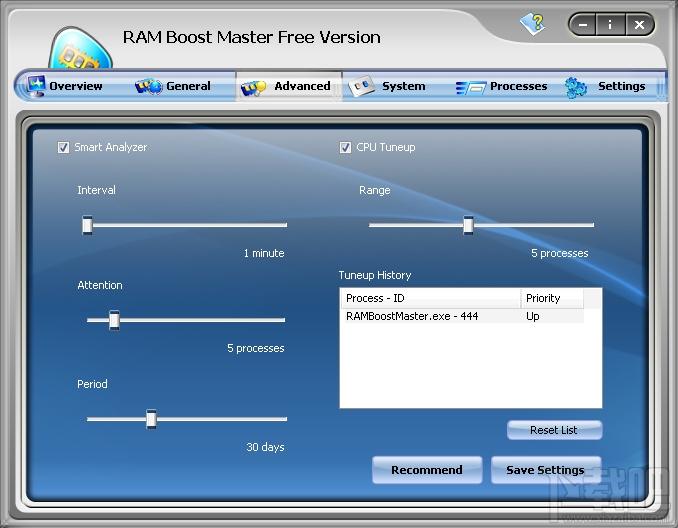Click the General tab memory-globe icon
Image resolution: width=678 pixels, height=528 pixels.
[x=149, y=86]
